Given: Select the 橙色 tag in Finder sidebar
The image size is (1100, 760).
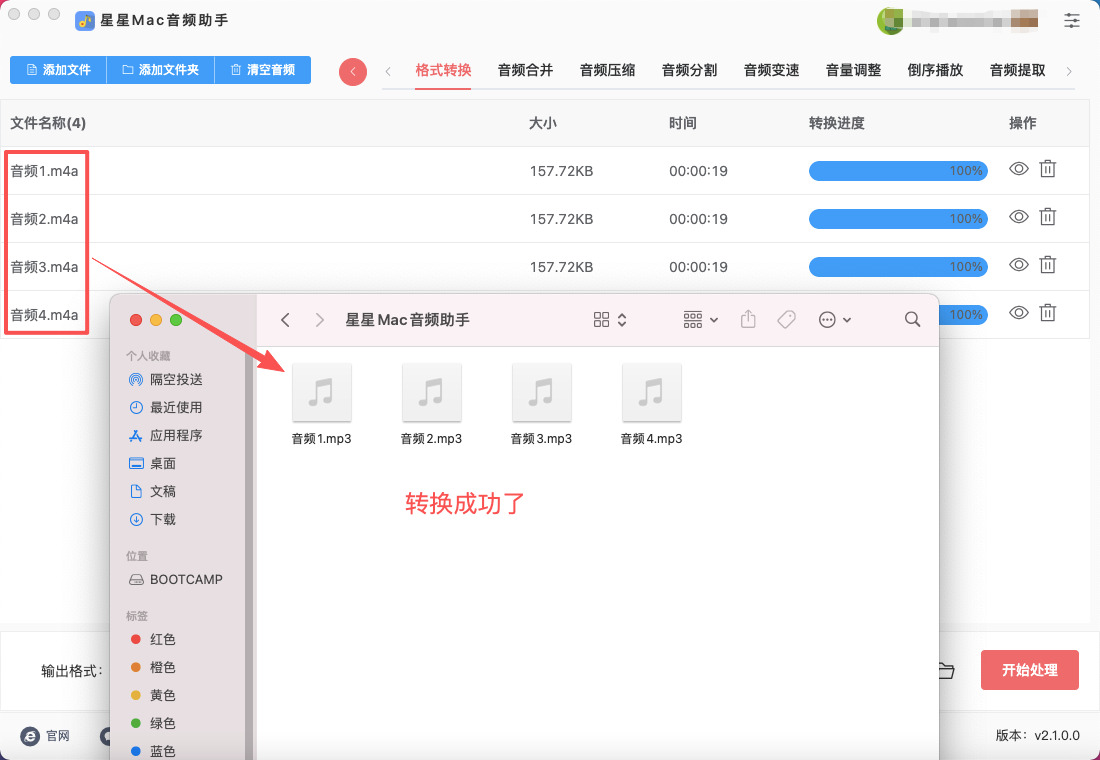Looking at the screenshot, I should point(153,667).
